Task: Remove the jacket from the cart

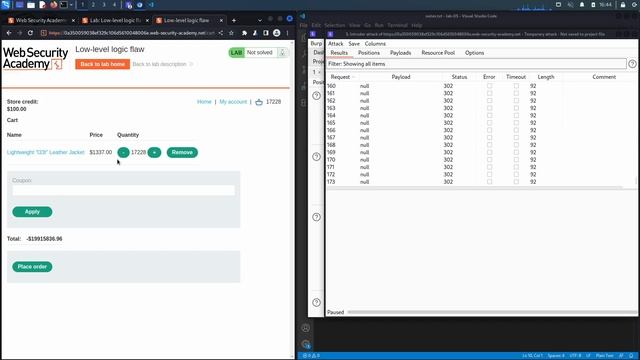Action: click(x=182, y=152)
